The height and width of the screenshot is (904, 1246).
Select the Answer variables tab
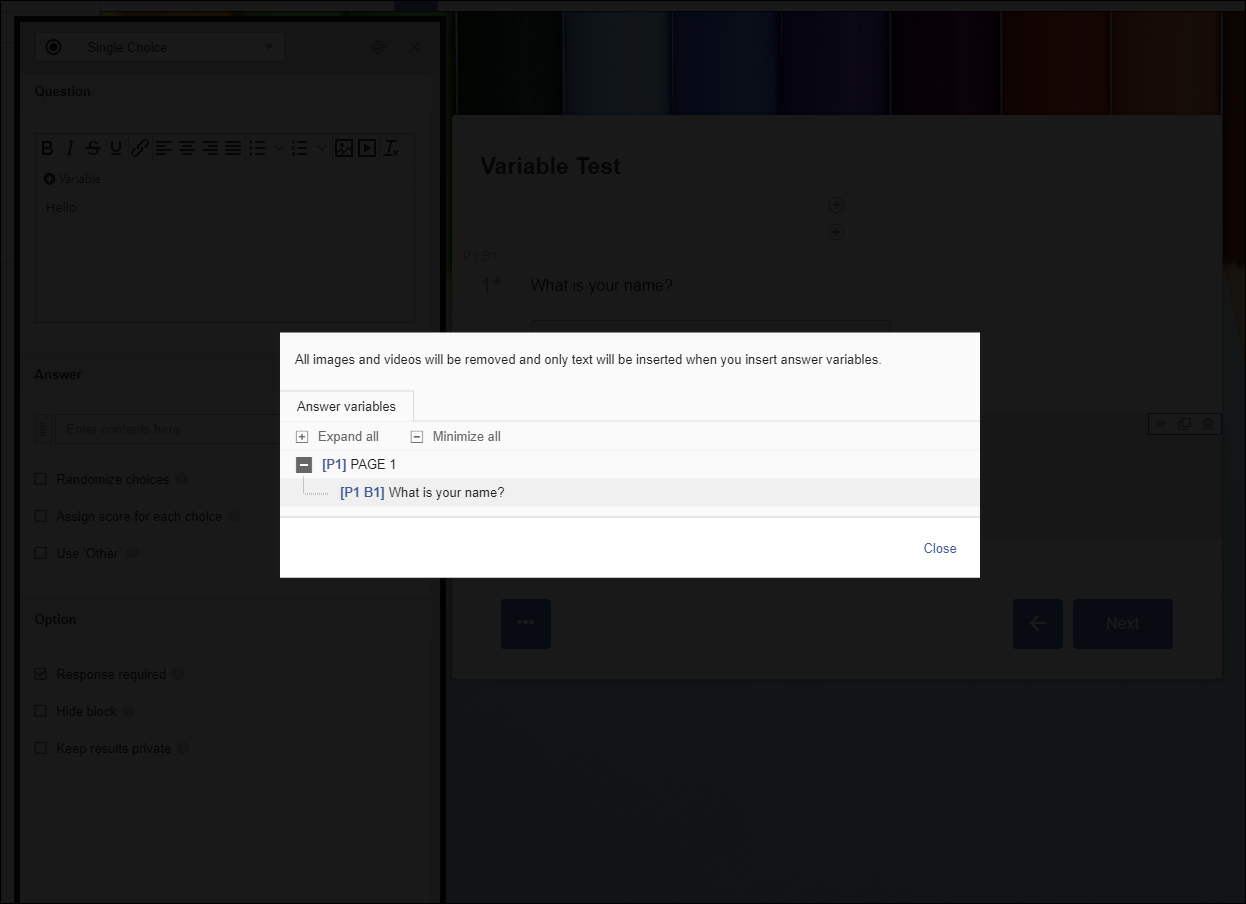tap(346, 406)
